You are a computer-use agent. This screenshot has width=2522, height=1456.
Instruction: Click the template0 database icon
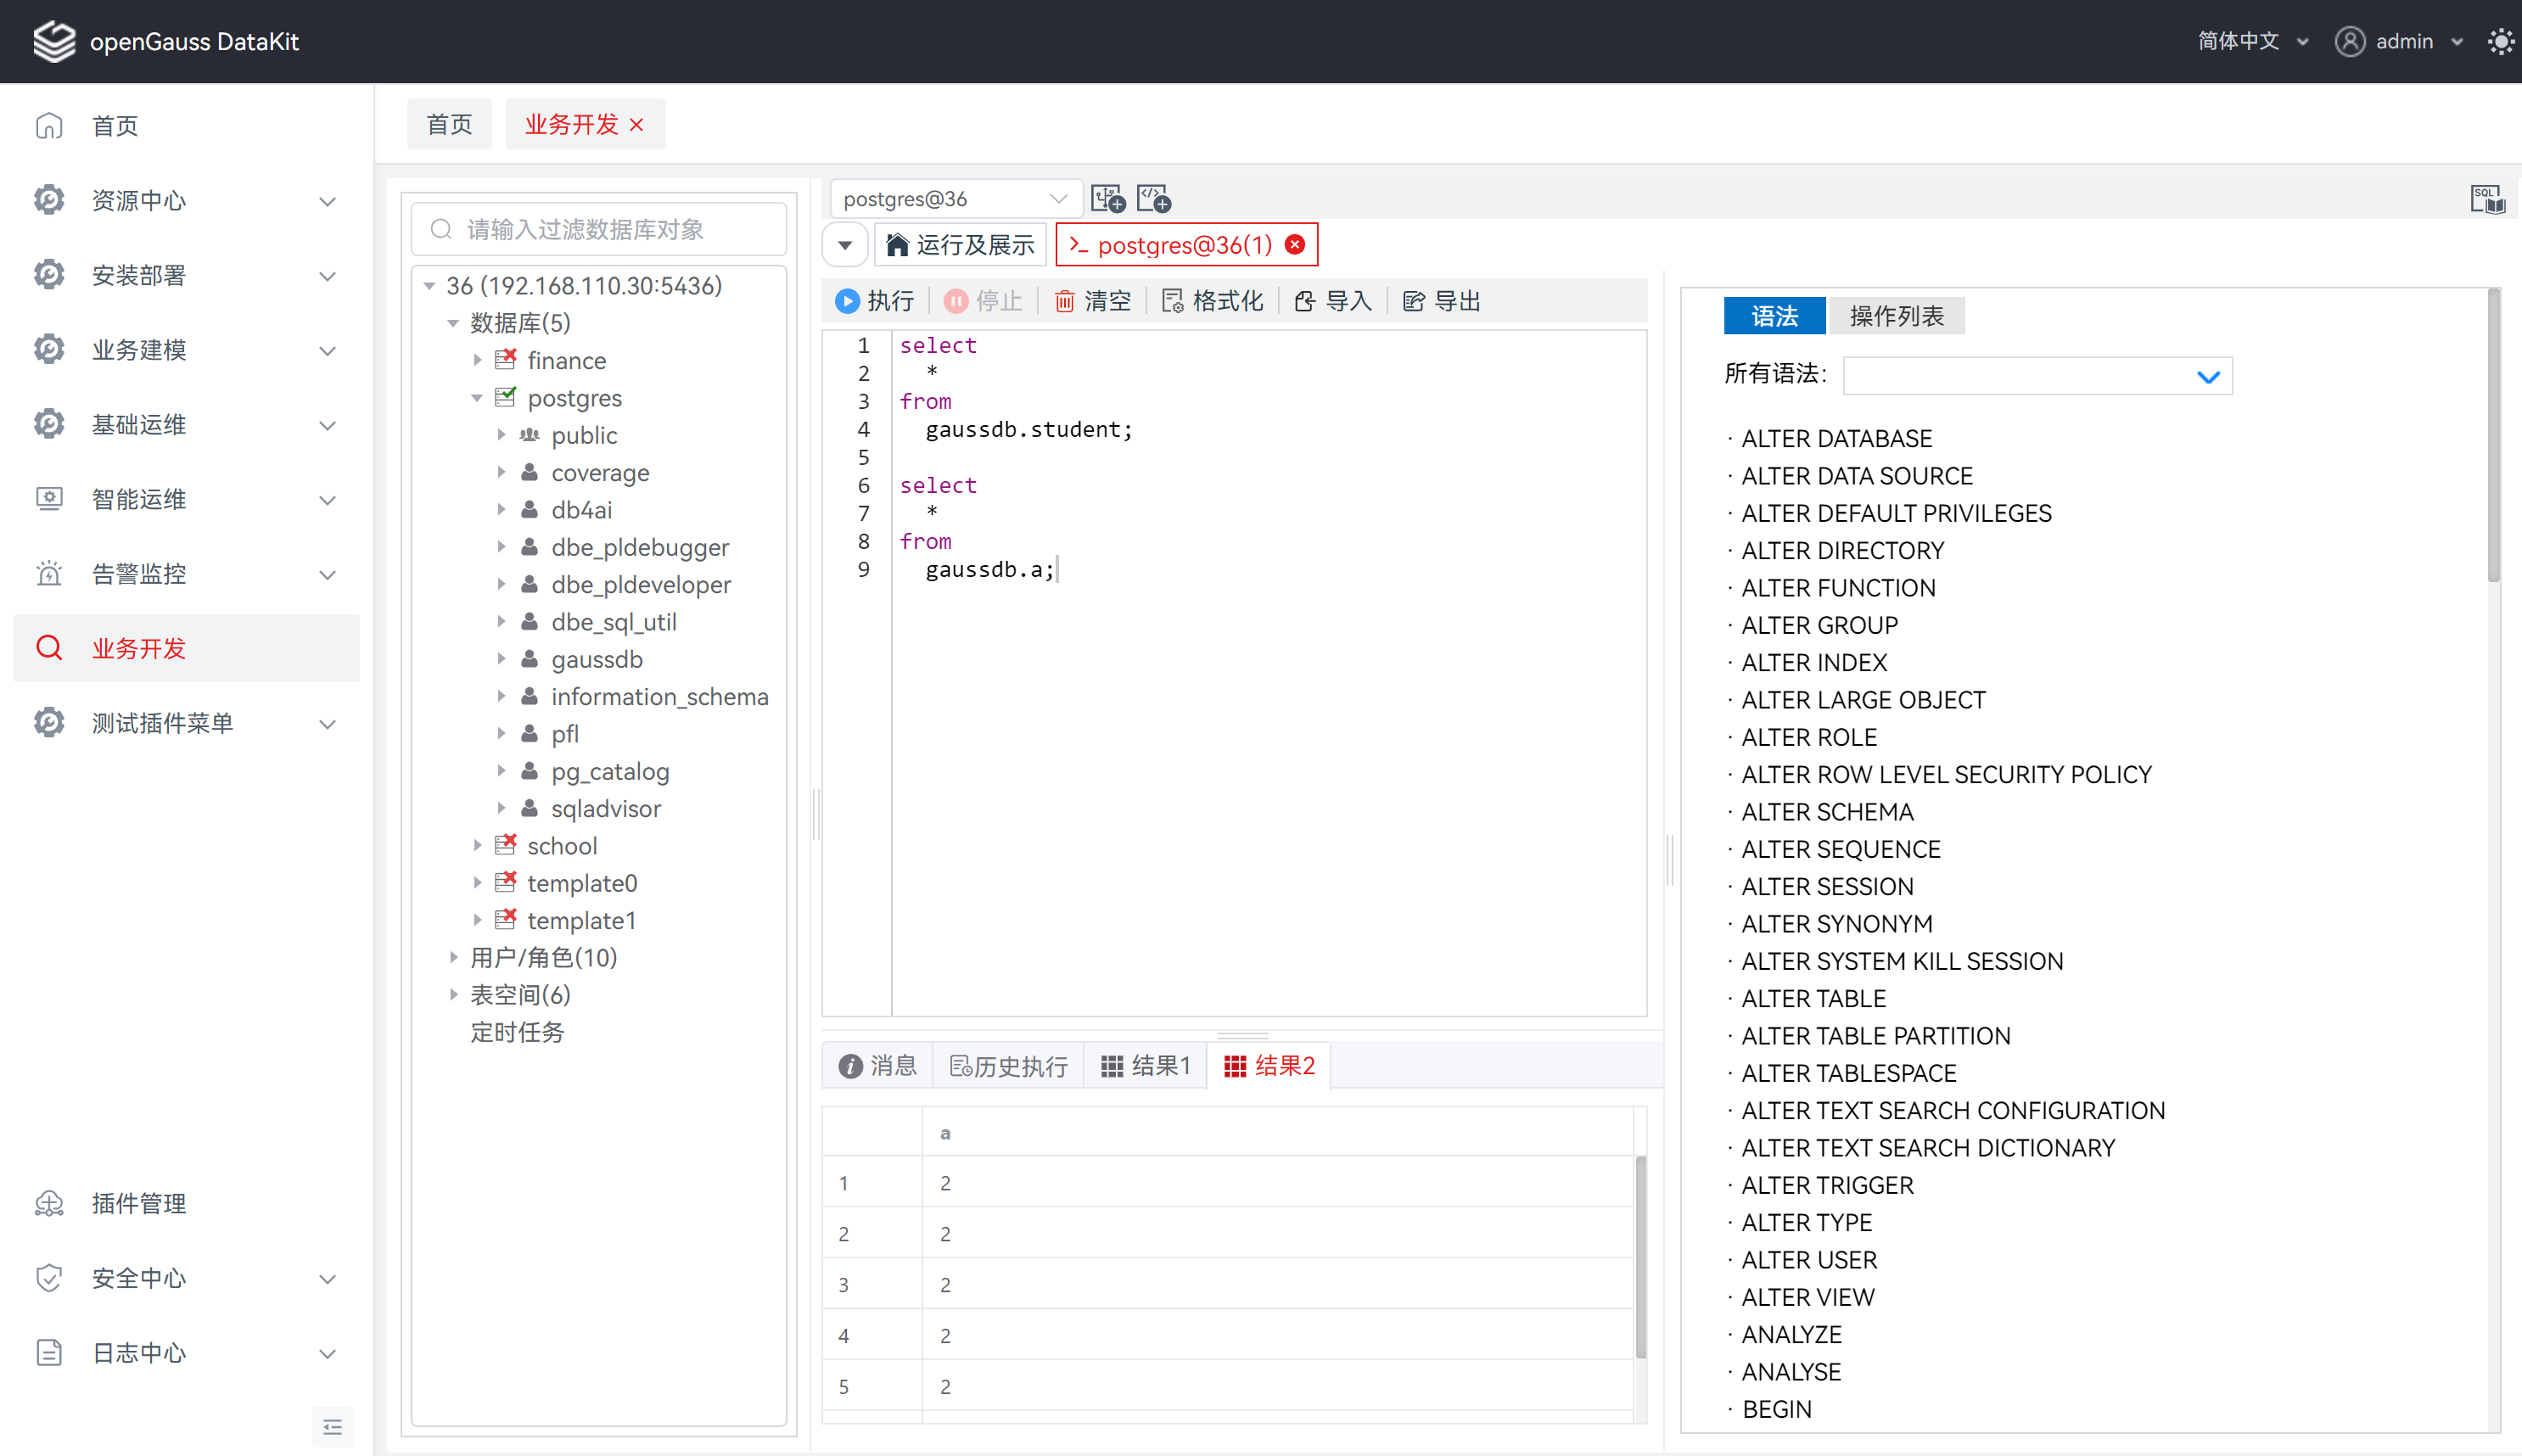click(x=506, y=882)
